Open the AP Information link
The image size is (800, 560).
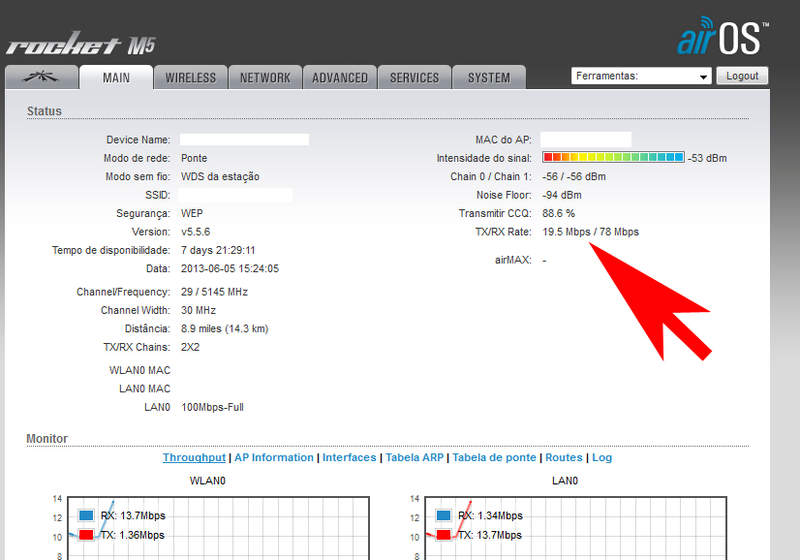point(274,457)
